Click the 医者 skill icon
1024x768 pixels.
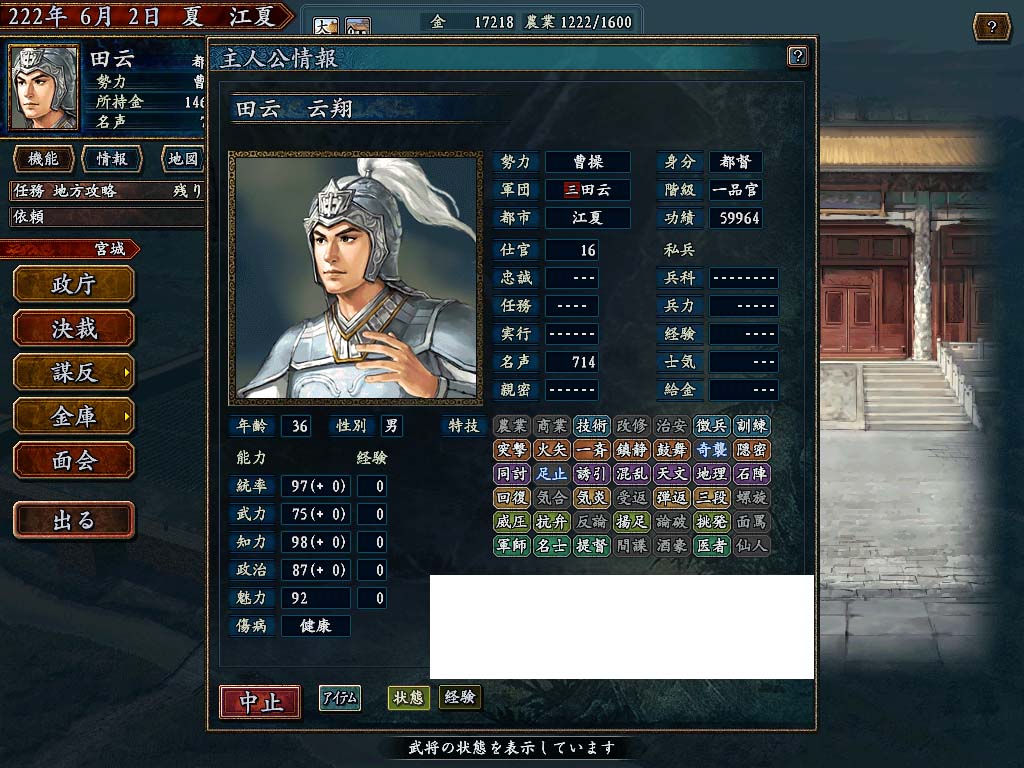coord(711,546)
